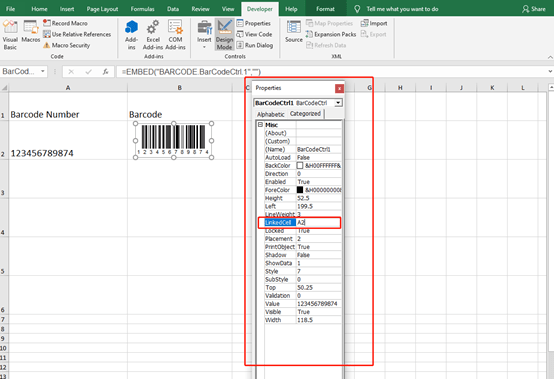Select the ShowData property row

pos(303,263)
